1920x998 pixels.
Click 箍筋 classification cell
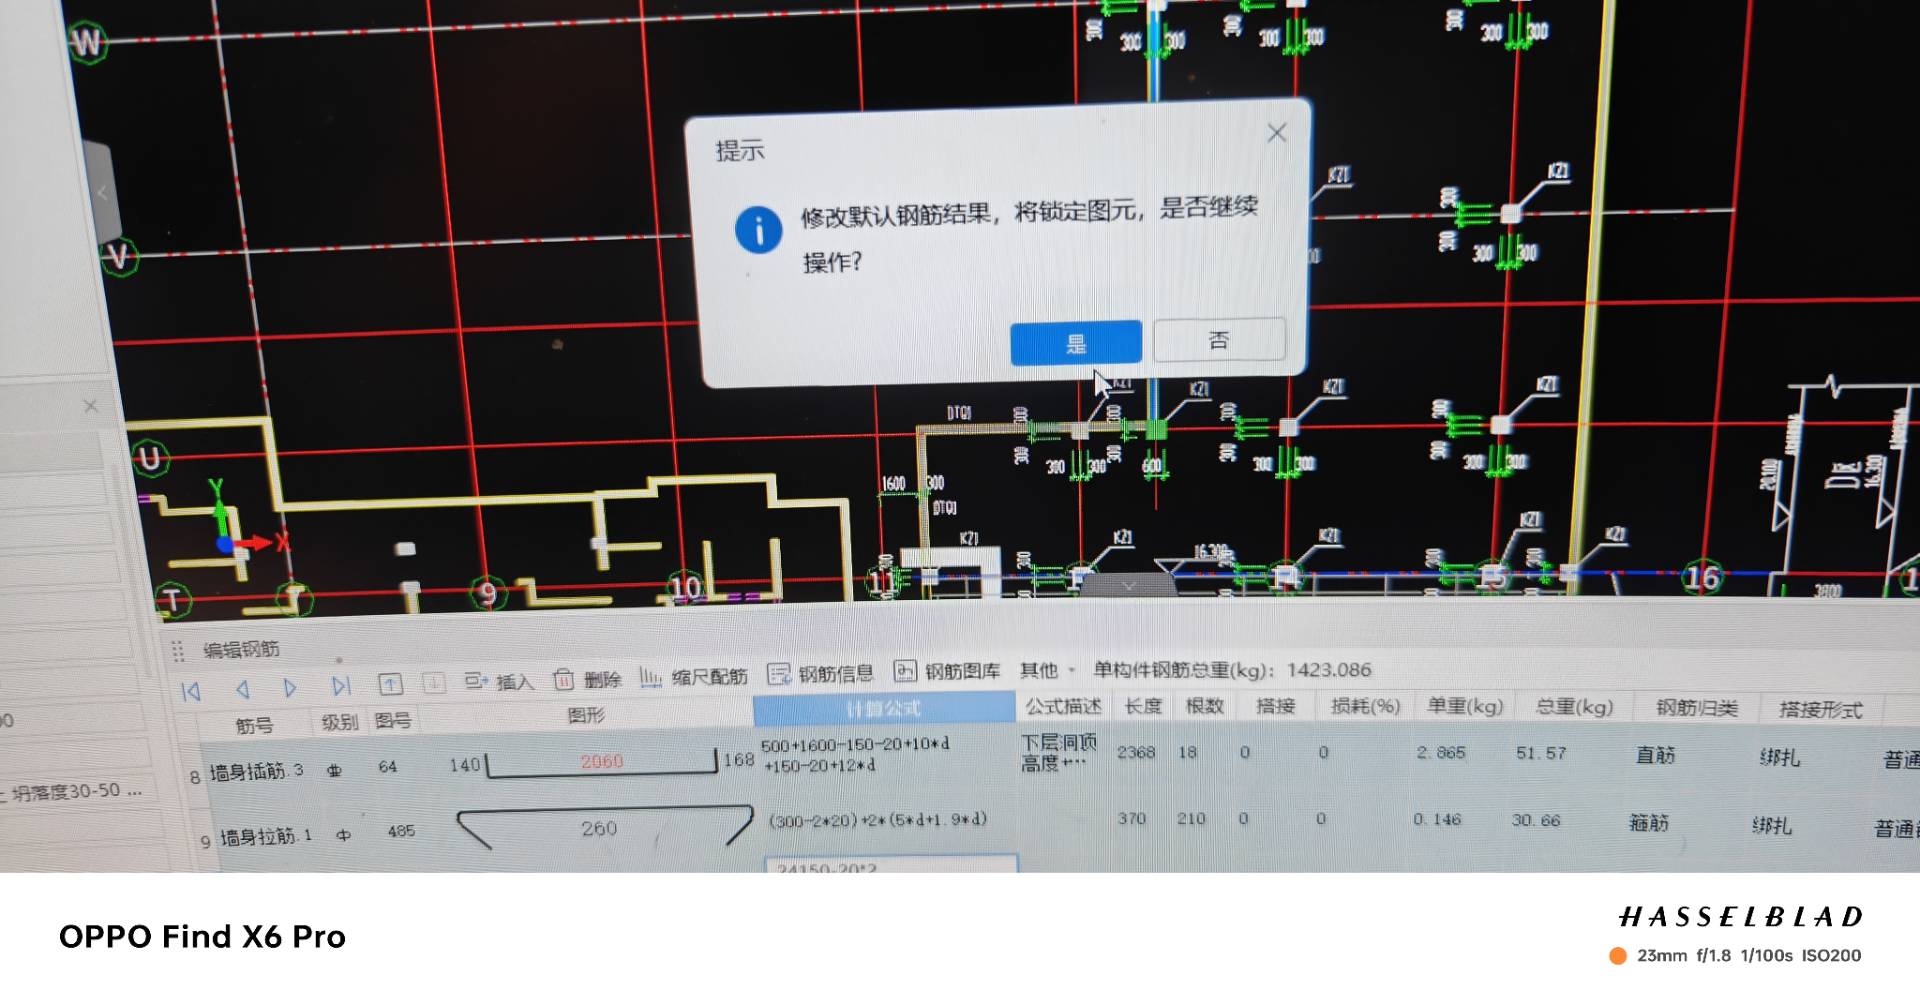pos(1649,823)
